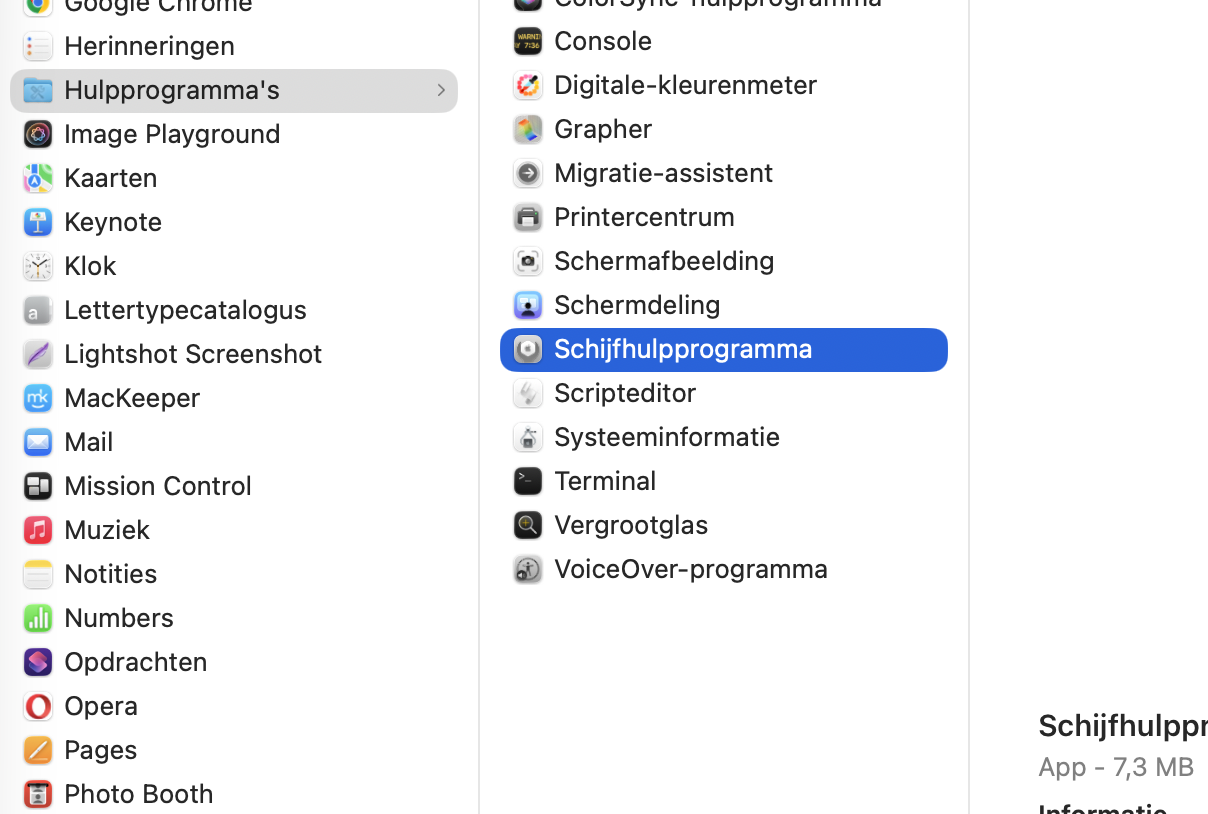Open the Grapher app icon

pyautogui.click(x=528, y=129)
